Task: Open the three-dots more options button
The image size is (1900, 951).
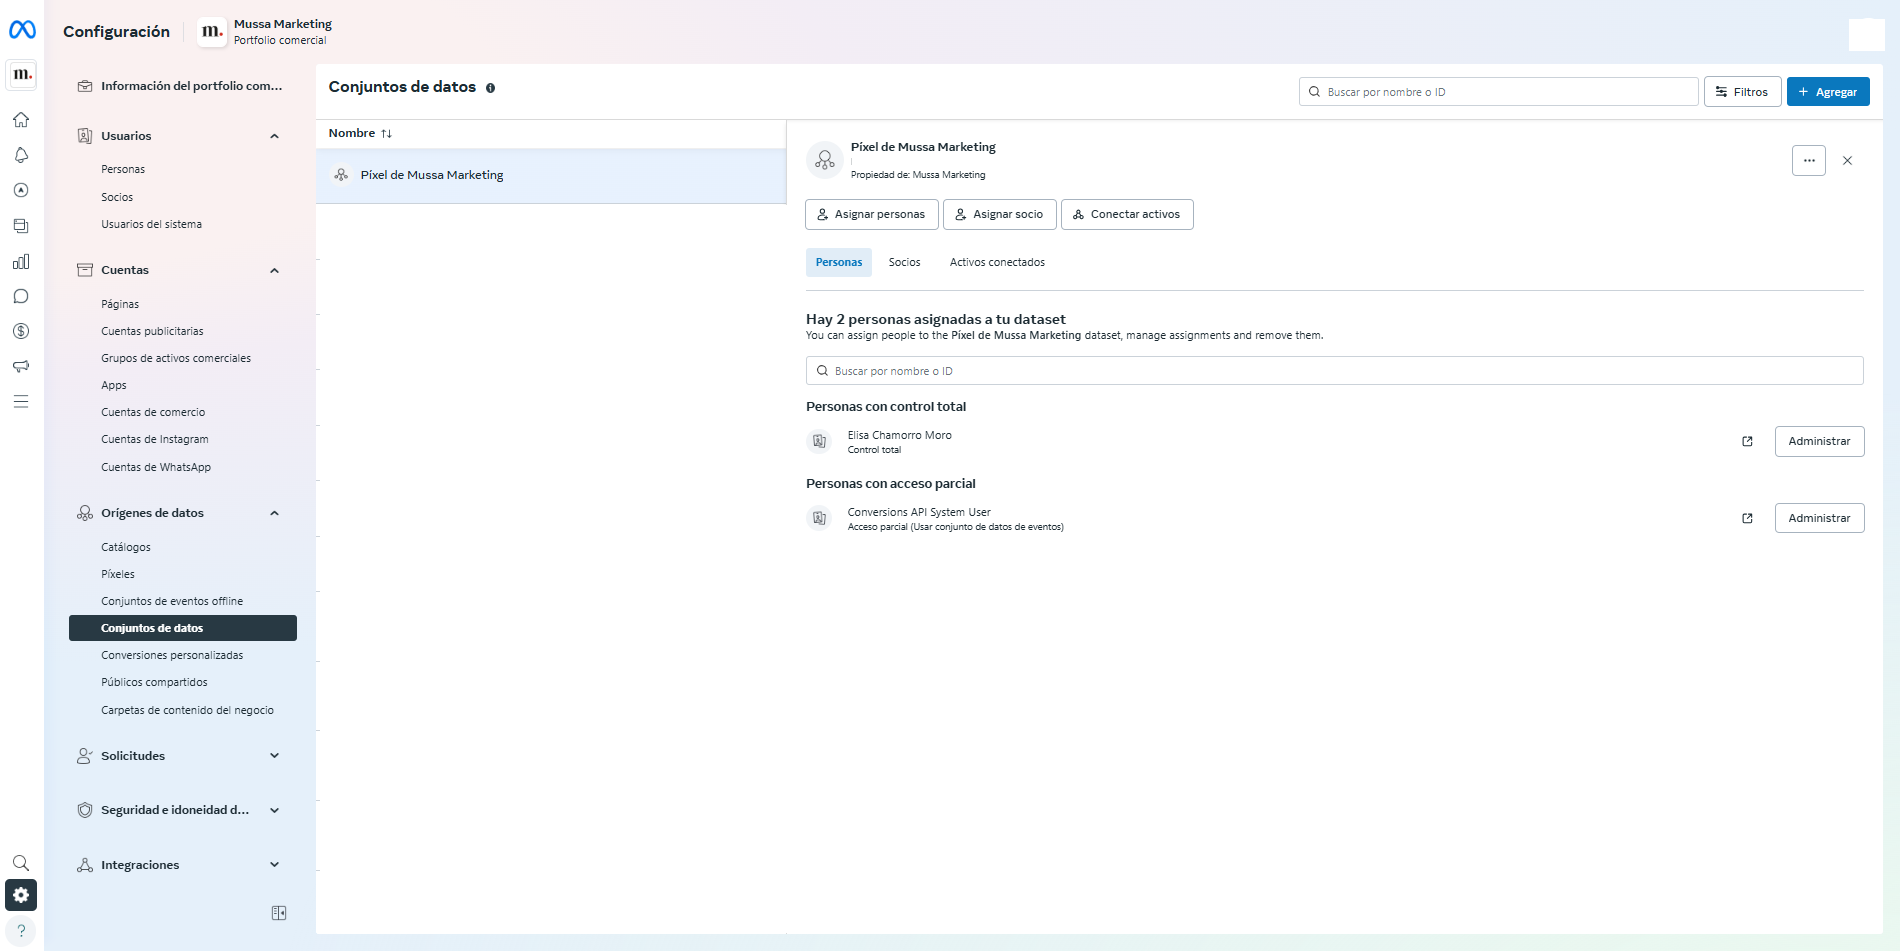Action: pyautogui.click(x=1809, y=160)
